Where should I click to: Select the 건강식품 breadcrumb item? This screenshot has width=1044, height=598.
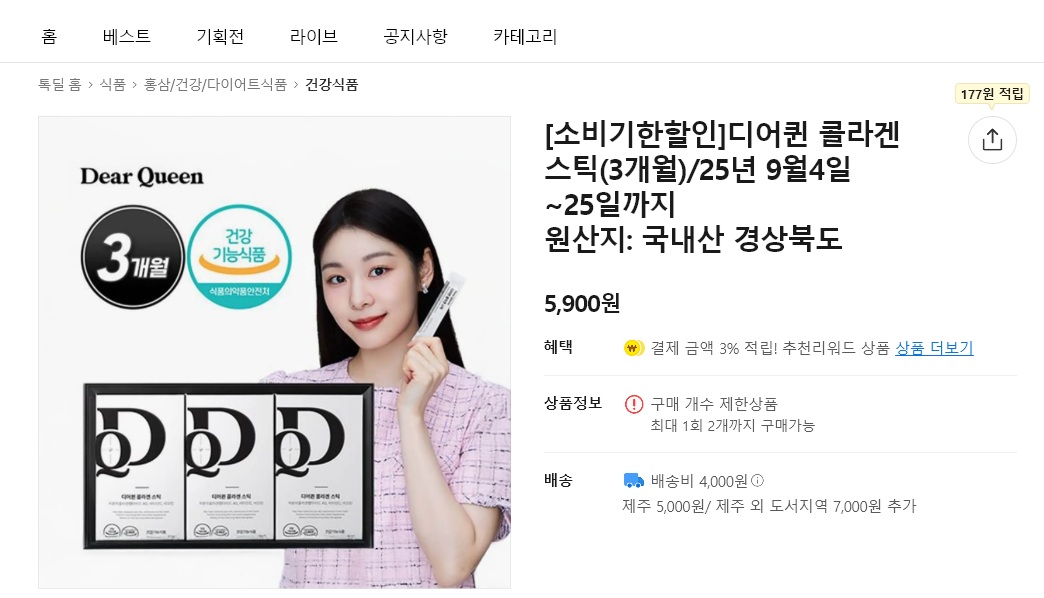[x=332, y=85]
